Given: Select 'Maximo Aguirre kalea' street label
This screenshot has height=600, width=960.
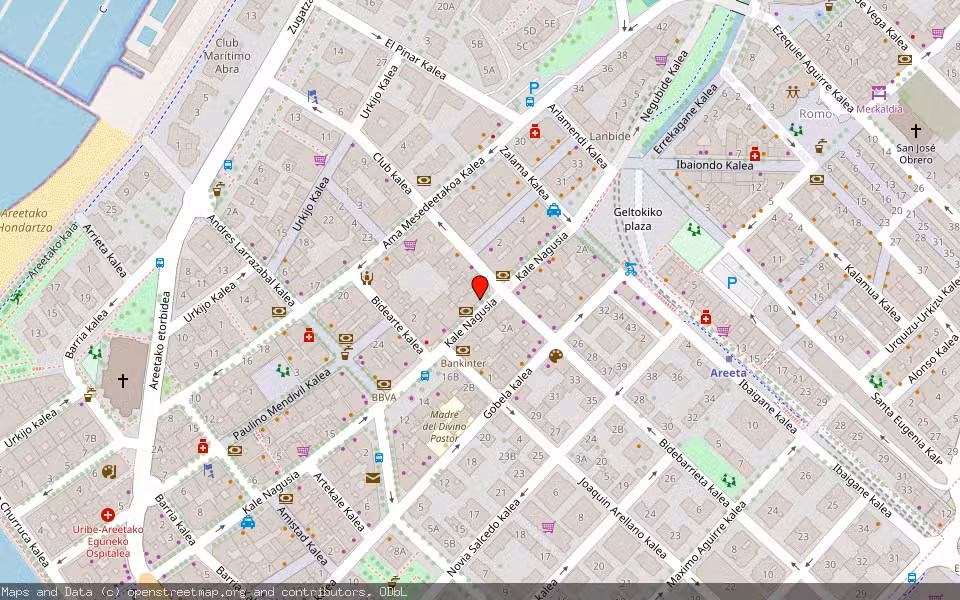Looking at the screenshot, I should point(707,544).
